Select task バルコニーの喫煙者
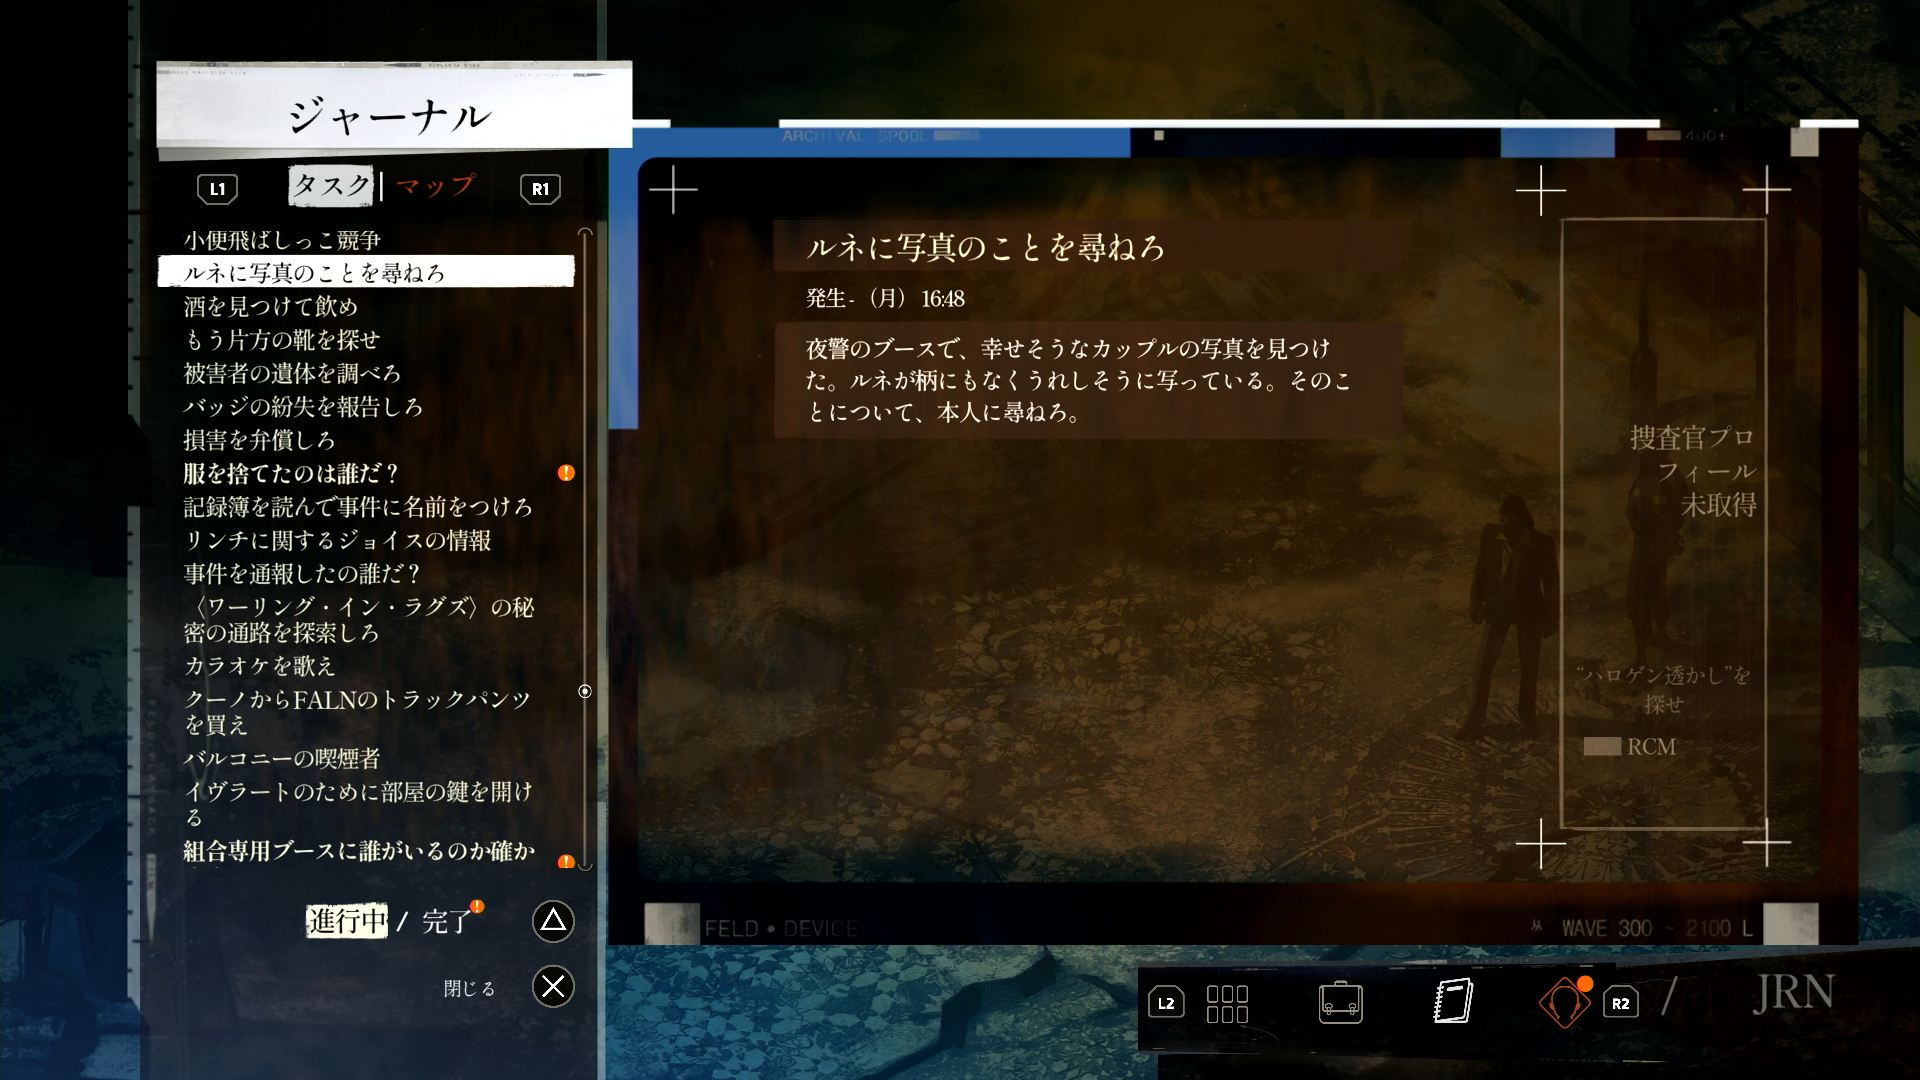1920x1080 pixels. (282, 758)
